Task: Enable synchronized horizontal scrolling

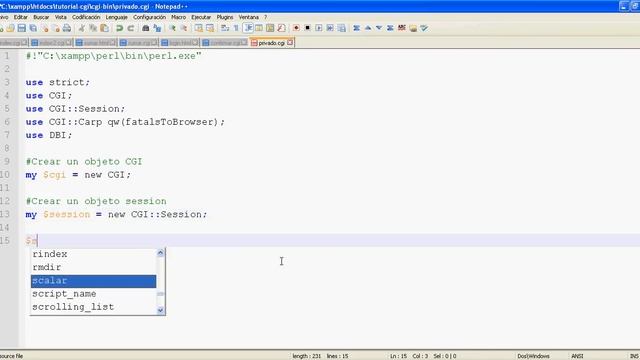Action: [x=210, y=28]
